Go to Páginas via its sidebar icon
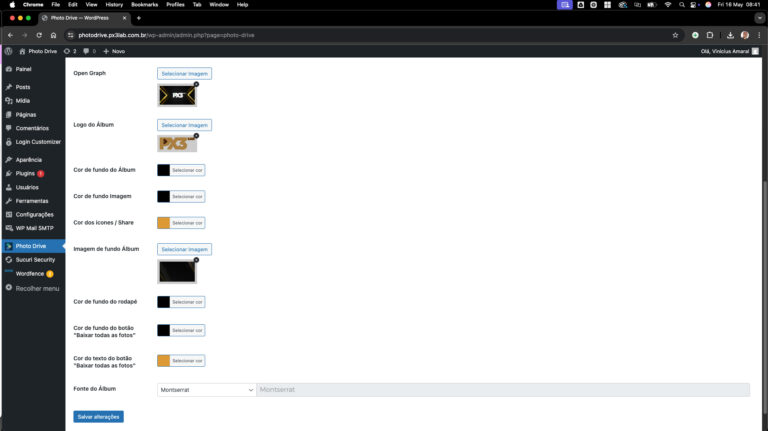Image resolution: width=768 pixels, height=431 pixels. point(9,115)
